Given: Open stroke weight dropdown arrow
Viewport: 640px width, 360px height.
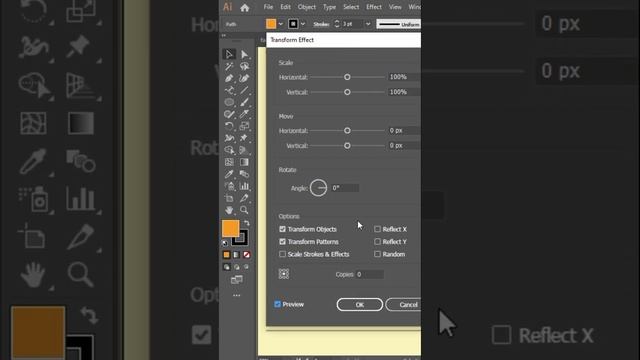Looking at the screenshot, I should tap(368, 24).
